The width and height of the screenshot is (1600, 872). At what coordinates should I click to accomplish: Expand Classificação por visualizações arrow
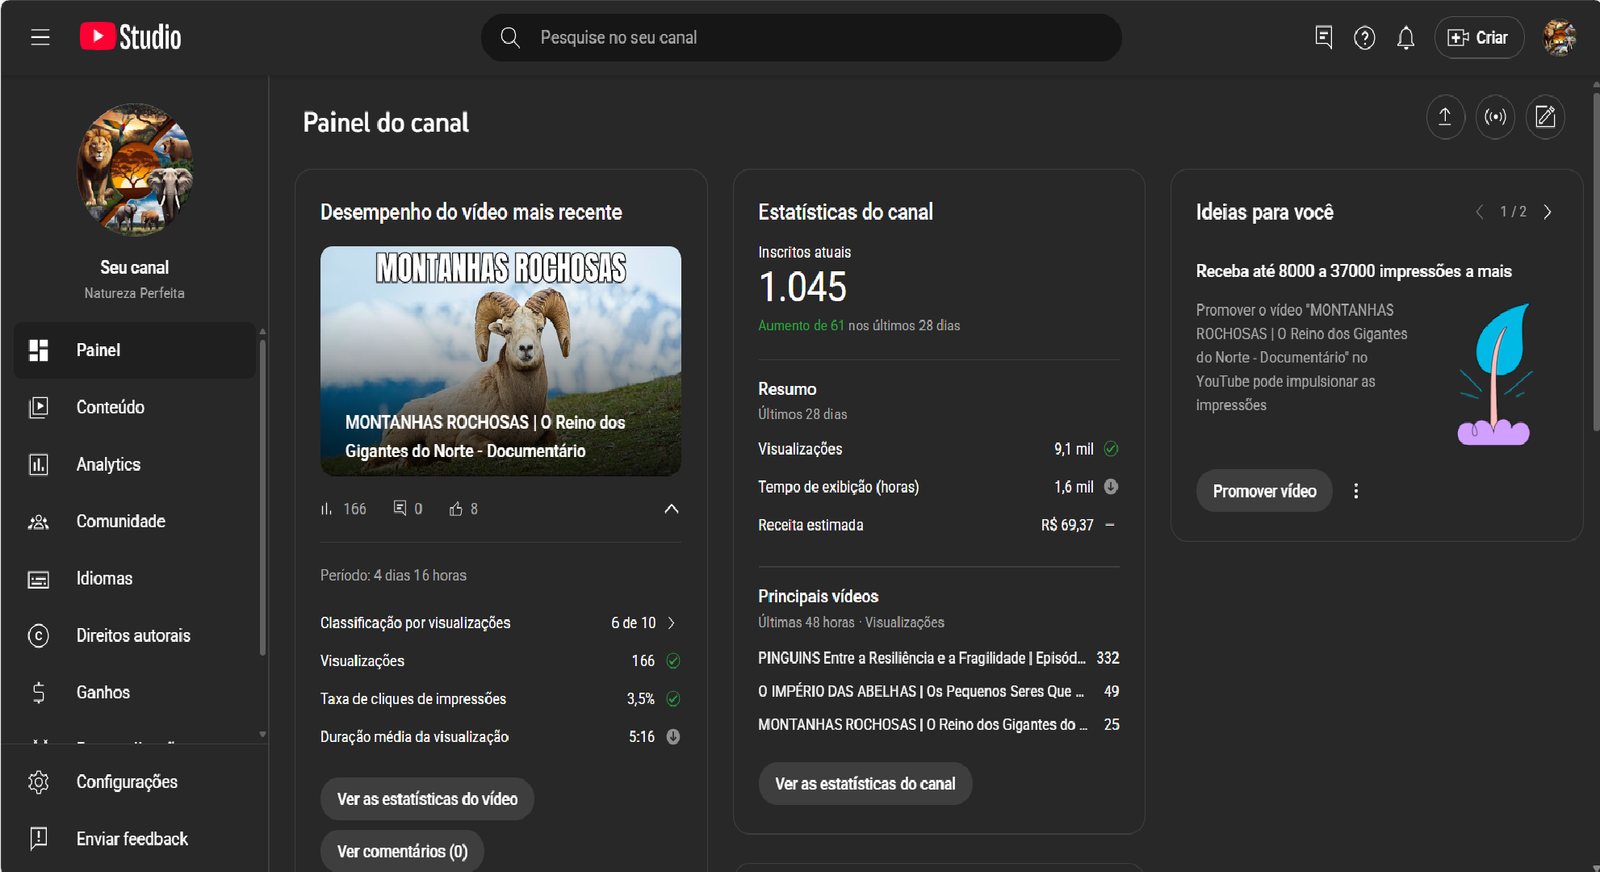tap(671, 623)
